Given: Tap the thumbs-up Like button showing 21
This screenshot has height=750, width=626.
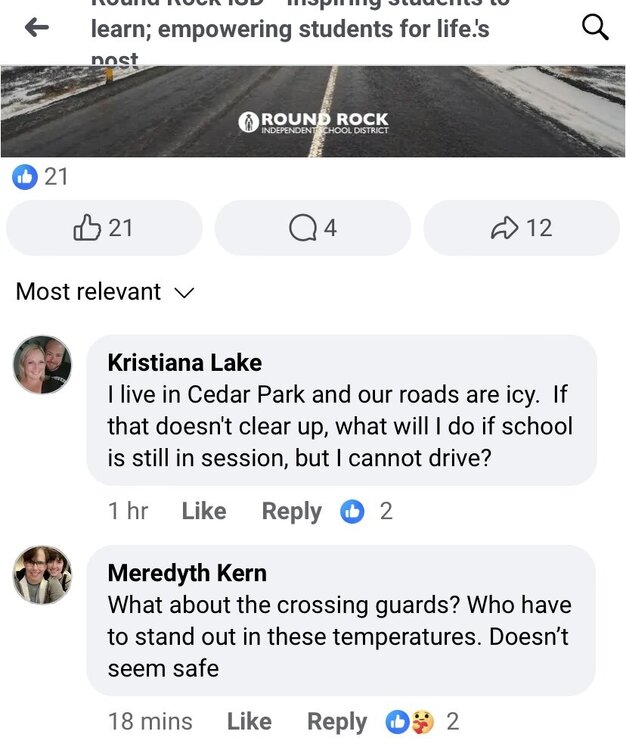Looking at the screenshot, I should [x=104, y=228].
